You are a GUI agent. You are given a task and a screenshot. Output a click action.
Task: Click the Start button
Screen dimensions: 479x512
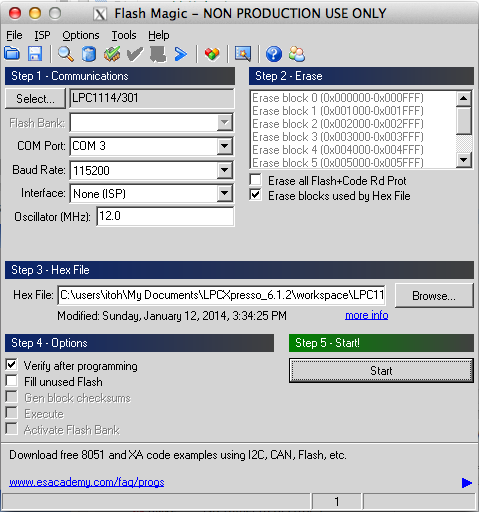[381, 371]
